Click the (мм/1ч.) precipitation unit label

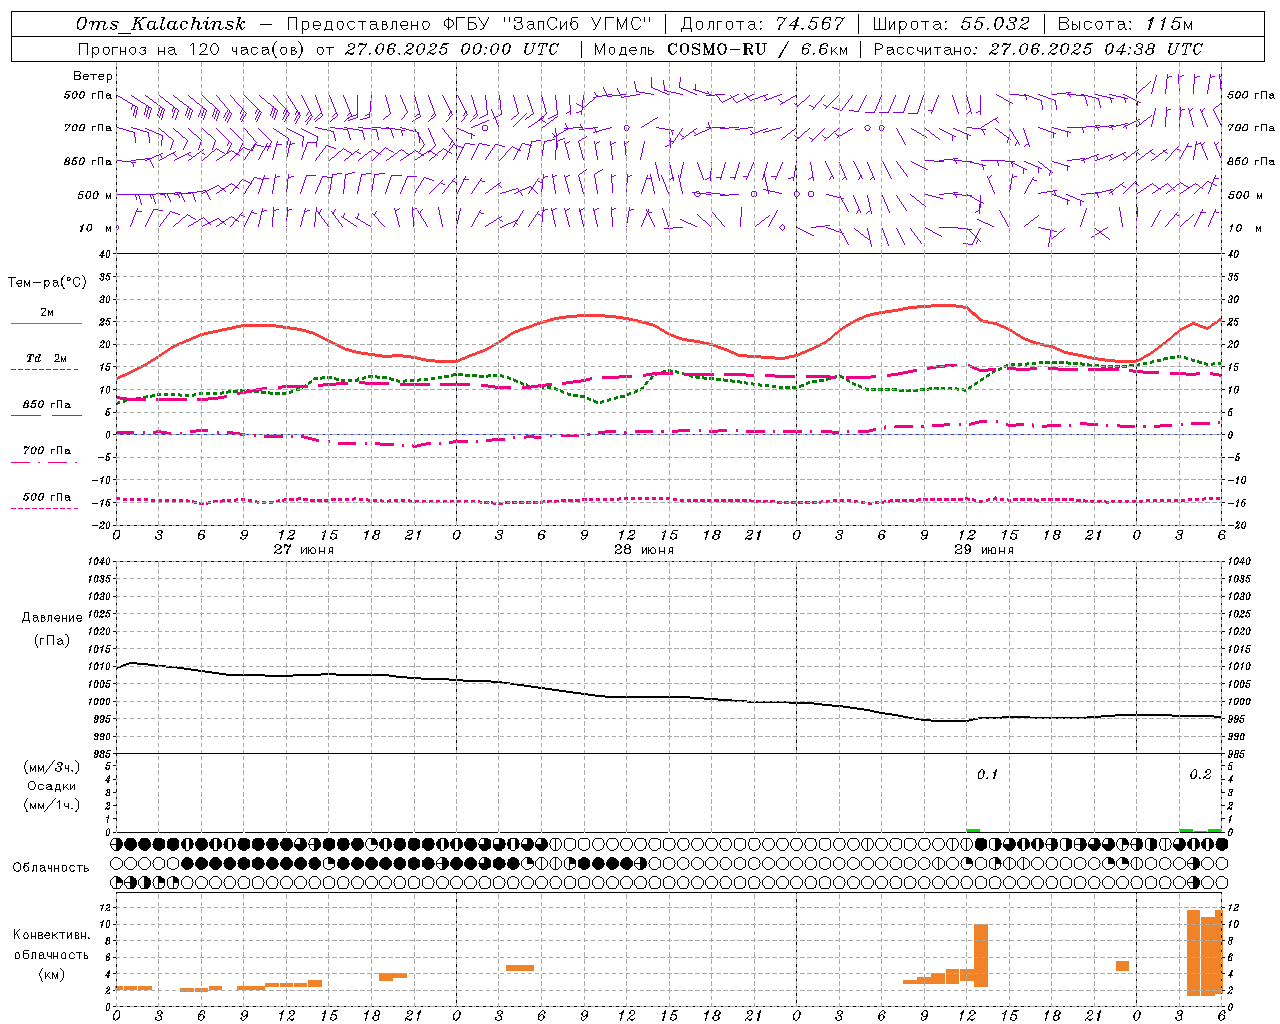52,805
